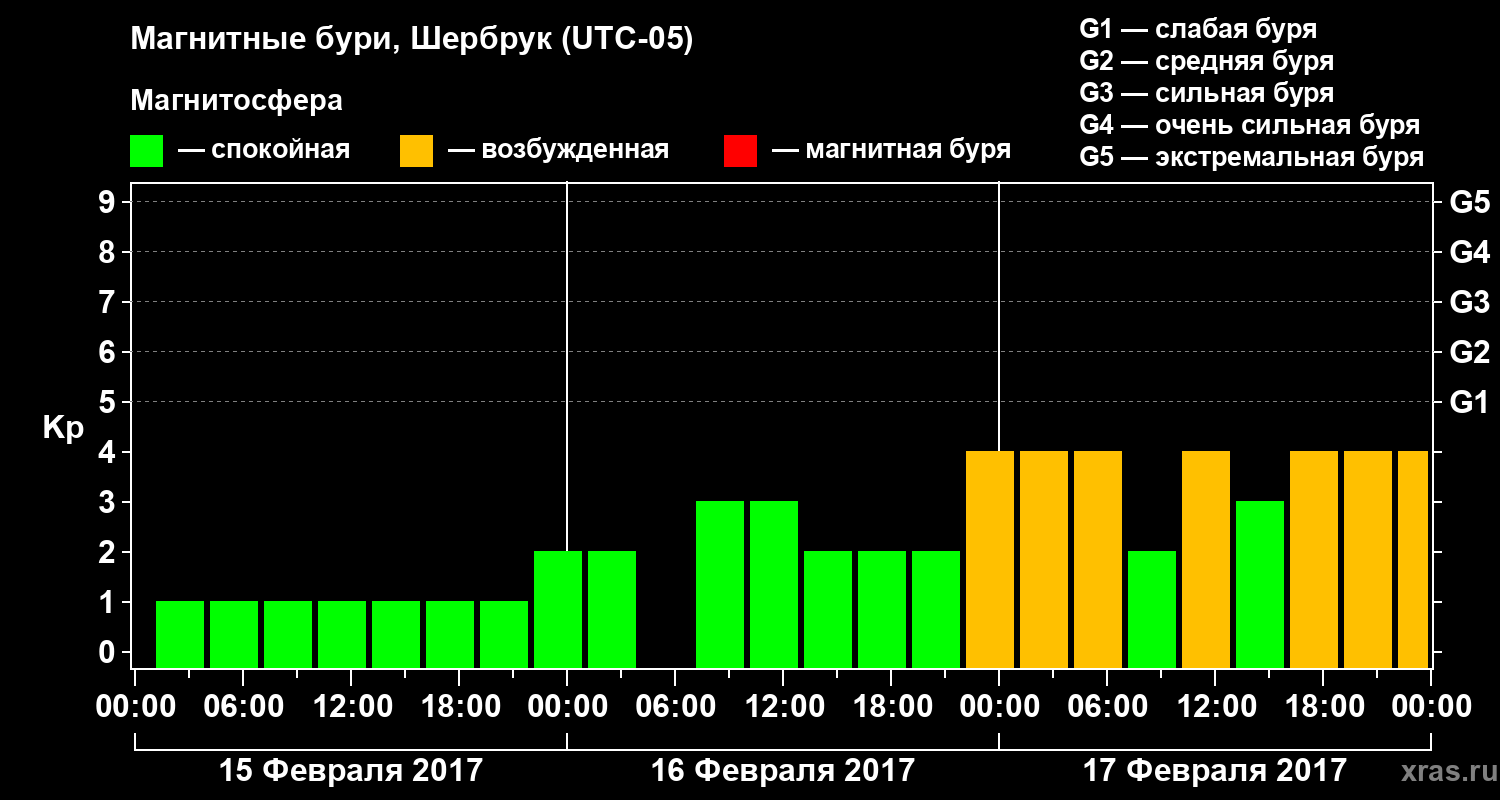The image size is (1500, 800).
Task: Click the '9' tick label on Kp axis
Action: click(x=109, y=202)
